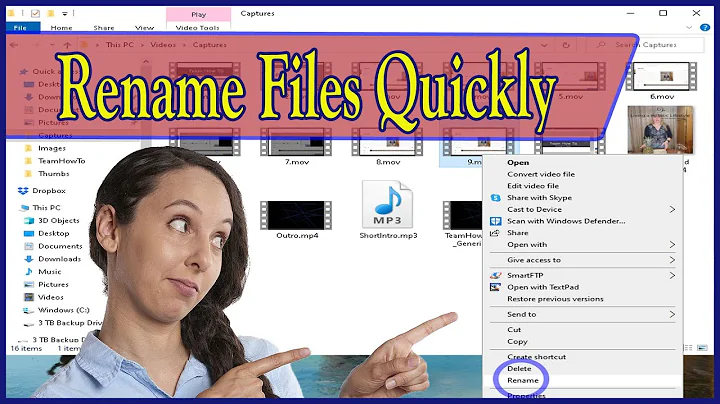Click the Downloads arrow icon under This PC
Viewport: 720px width, 404px height.
point(28,259)
